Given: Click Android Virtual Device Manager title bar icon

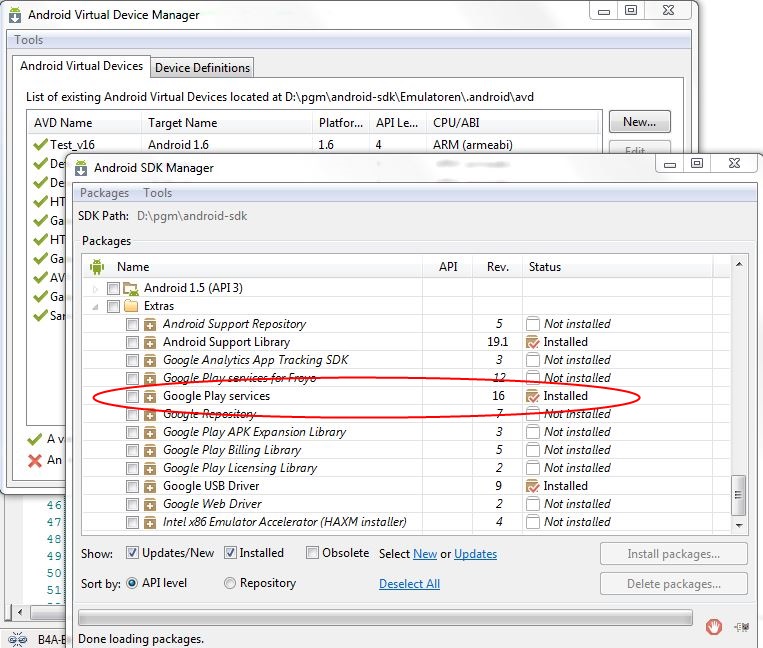Looking at the screenshot, I should (15, 15).
